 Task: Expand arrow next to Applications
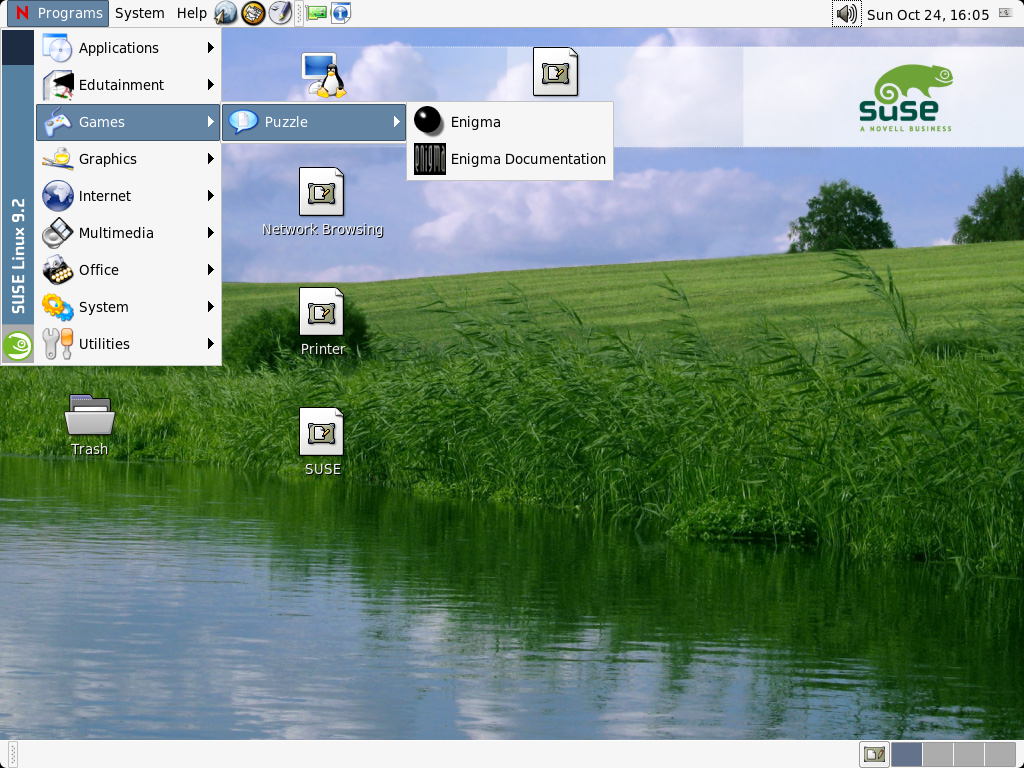tap(210, 48)
